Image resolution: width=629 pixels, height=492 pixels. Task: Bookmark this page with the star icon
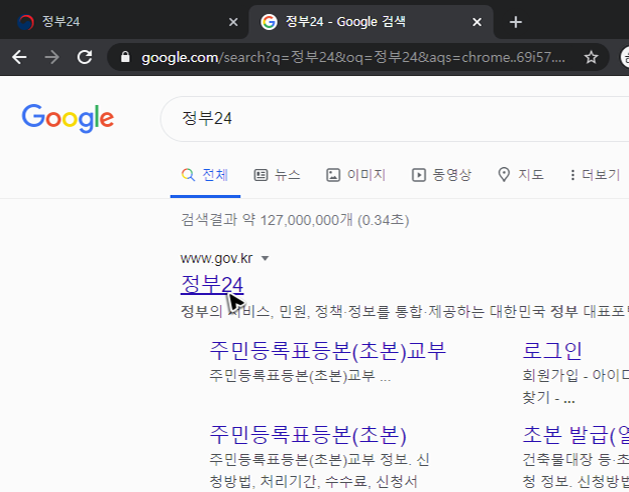[x=591, y=57]
